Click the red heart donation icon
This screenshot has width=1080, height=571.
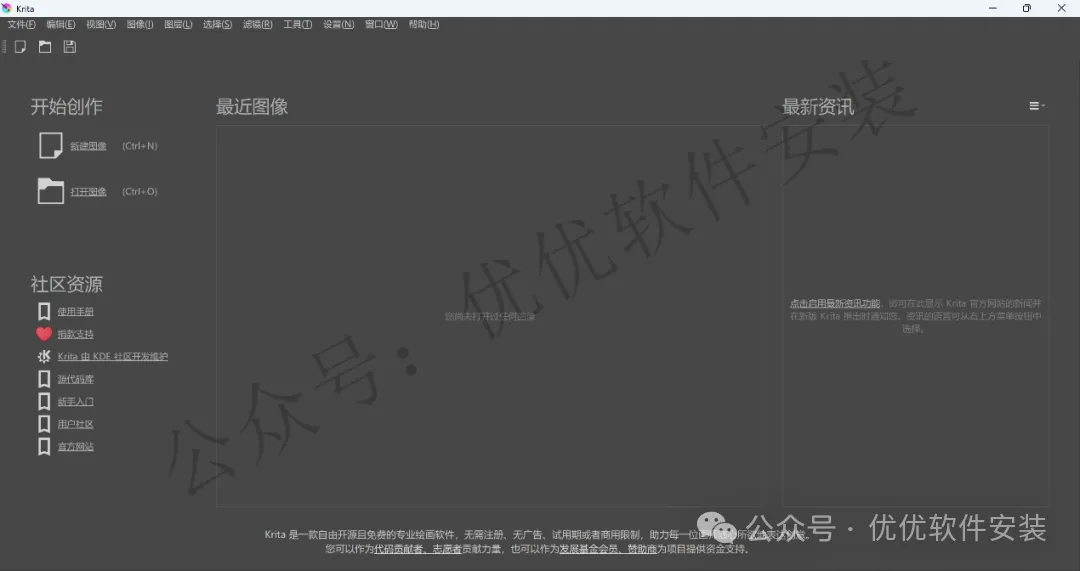coord(44,334)
